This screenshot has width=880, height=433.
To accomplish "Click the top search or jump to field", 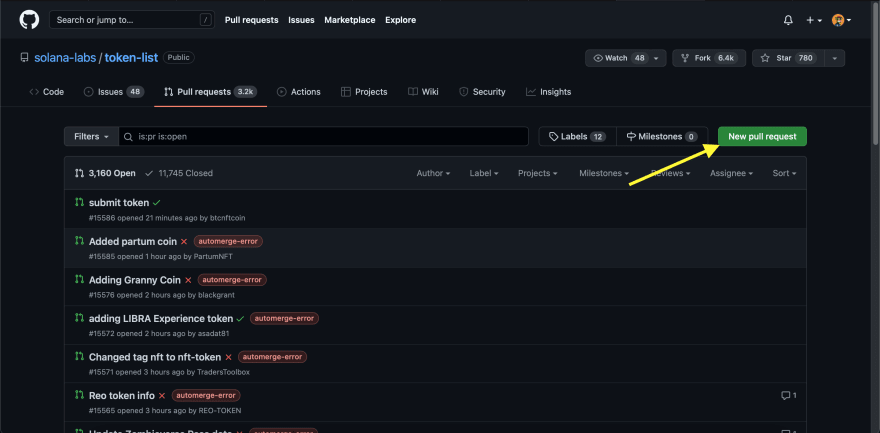I will point(132,20).
